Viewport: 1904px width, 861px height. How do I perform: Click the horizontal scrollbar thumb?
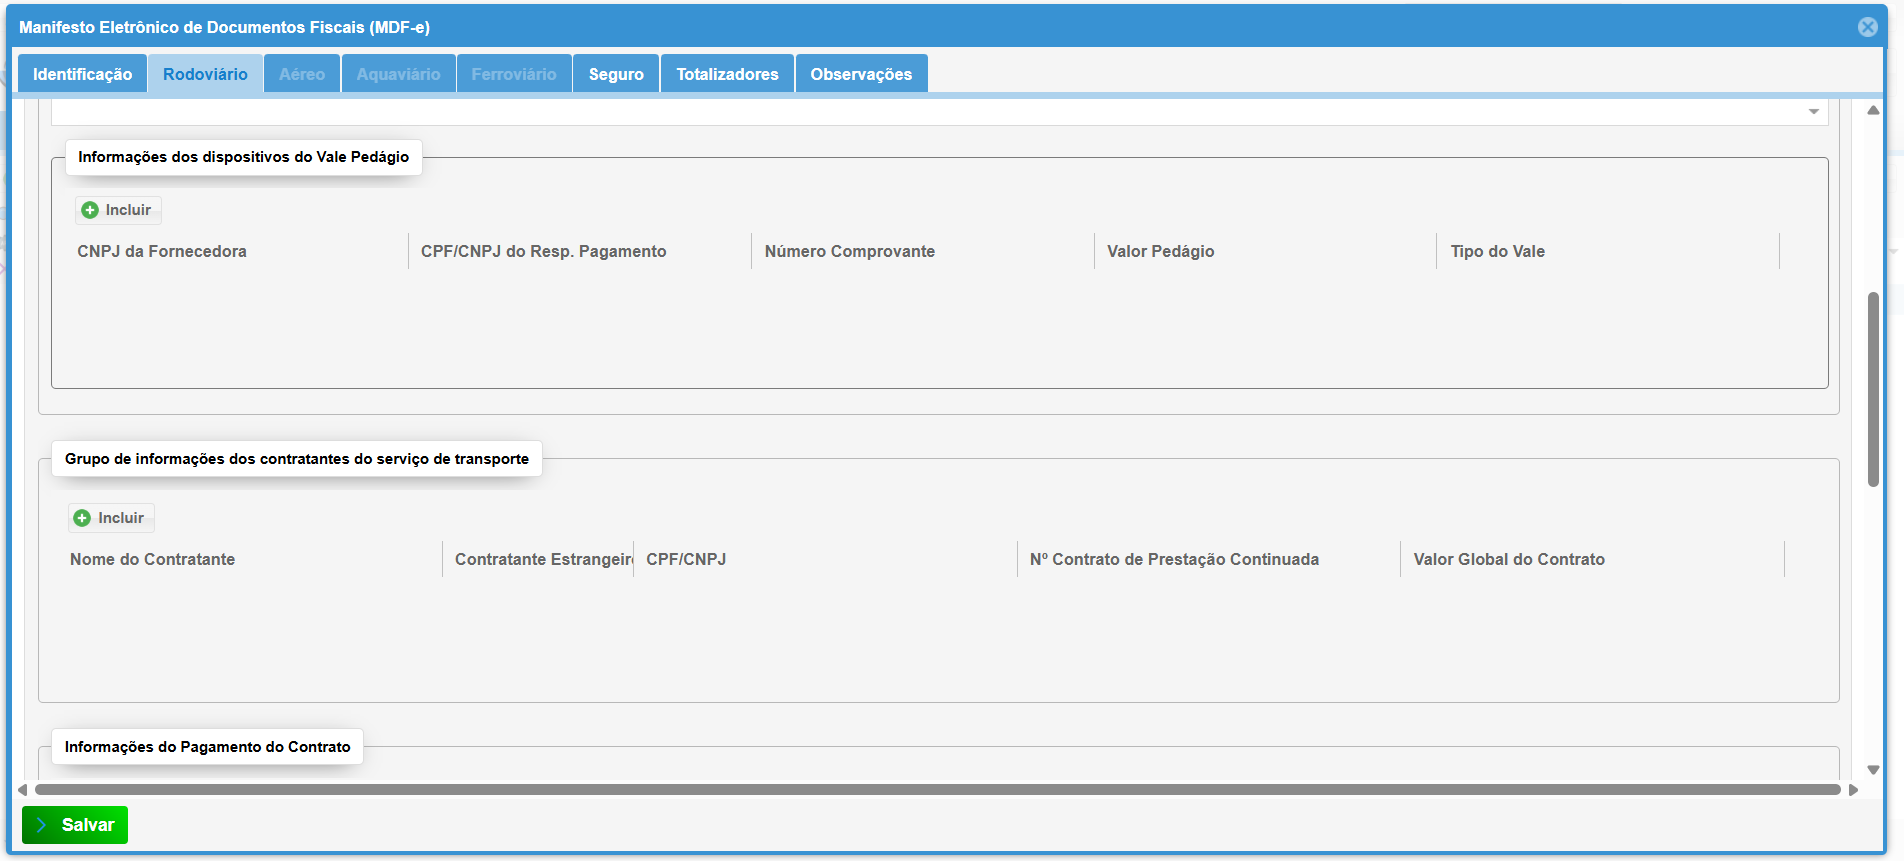[x=937, y=790]
